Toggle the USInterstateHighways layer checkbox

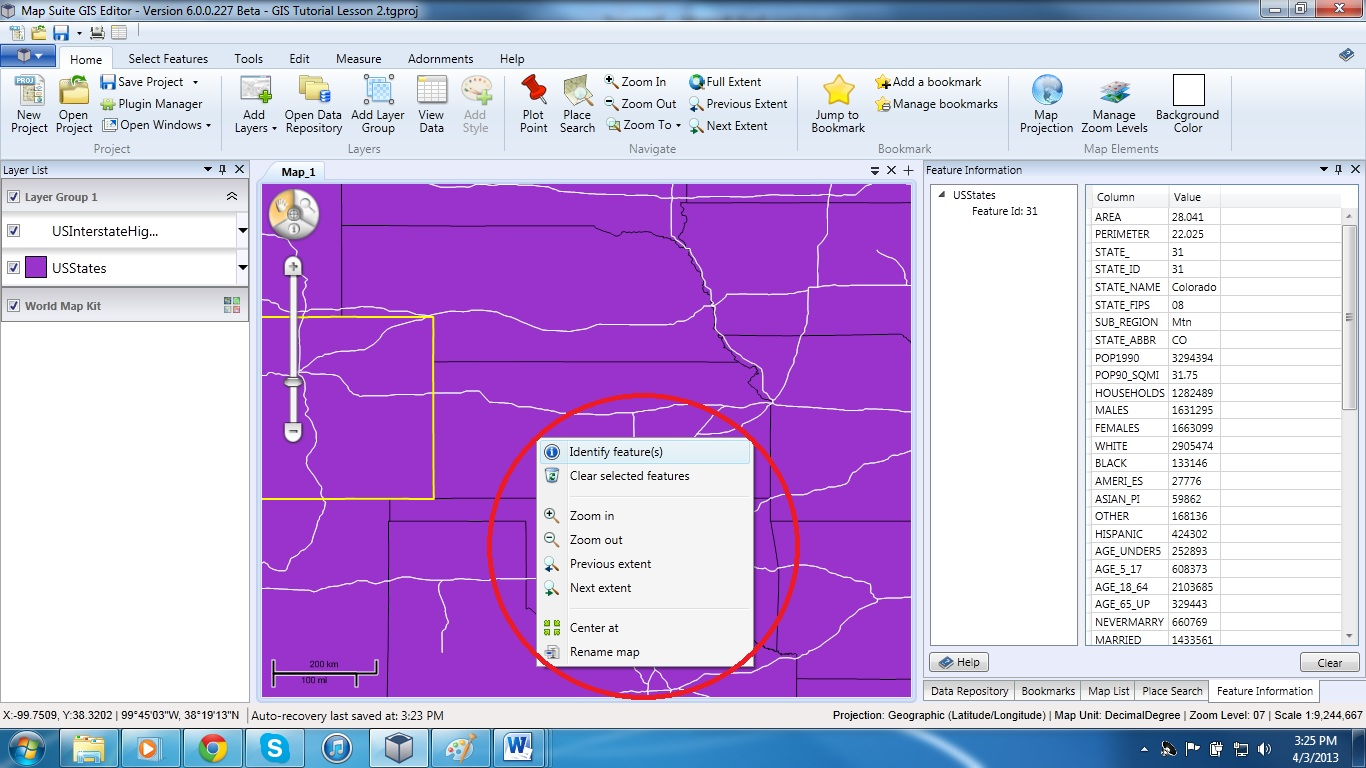click(x=14, y=231)
